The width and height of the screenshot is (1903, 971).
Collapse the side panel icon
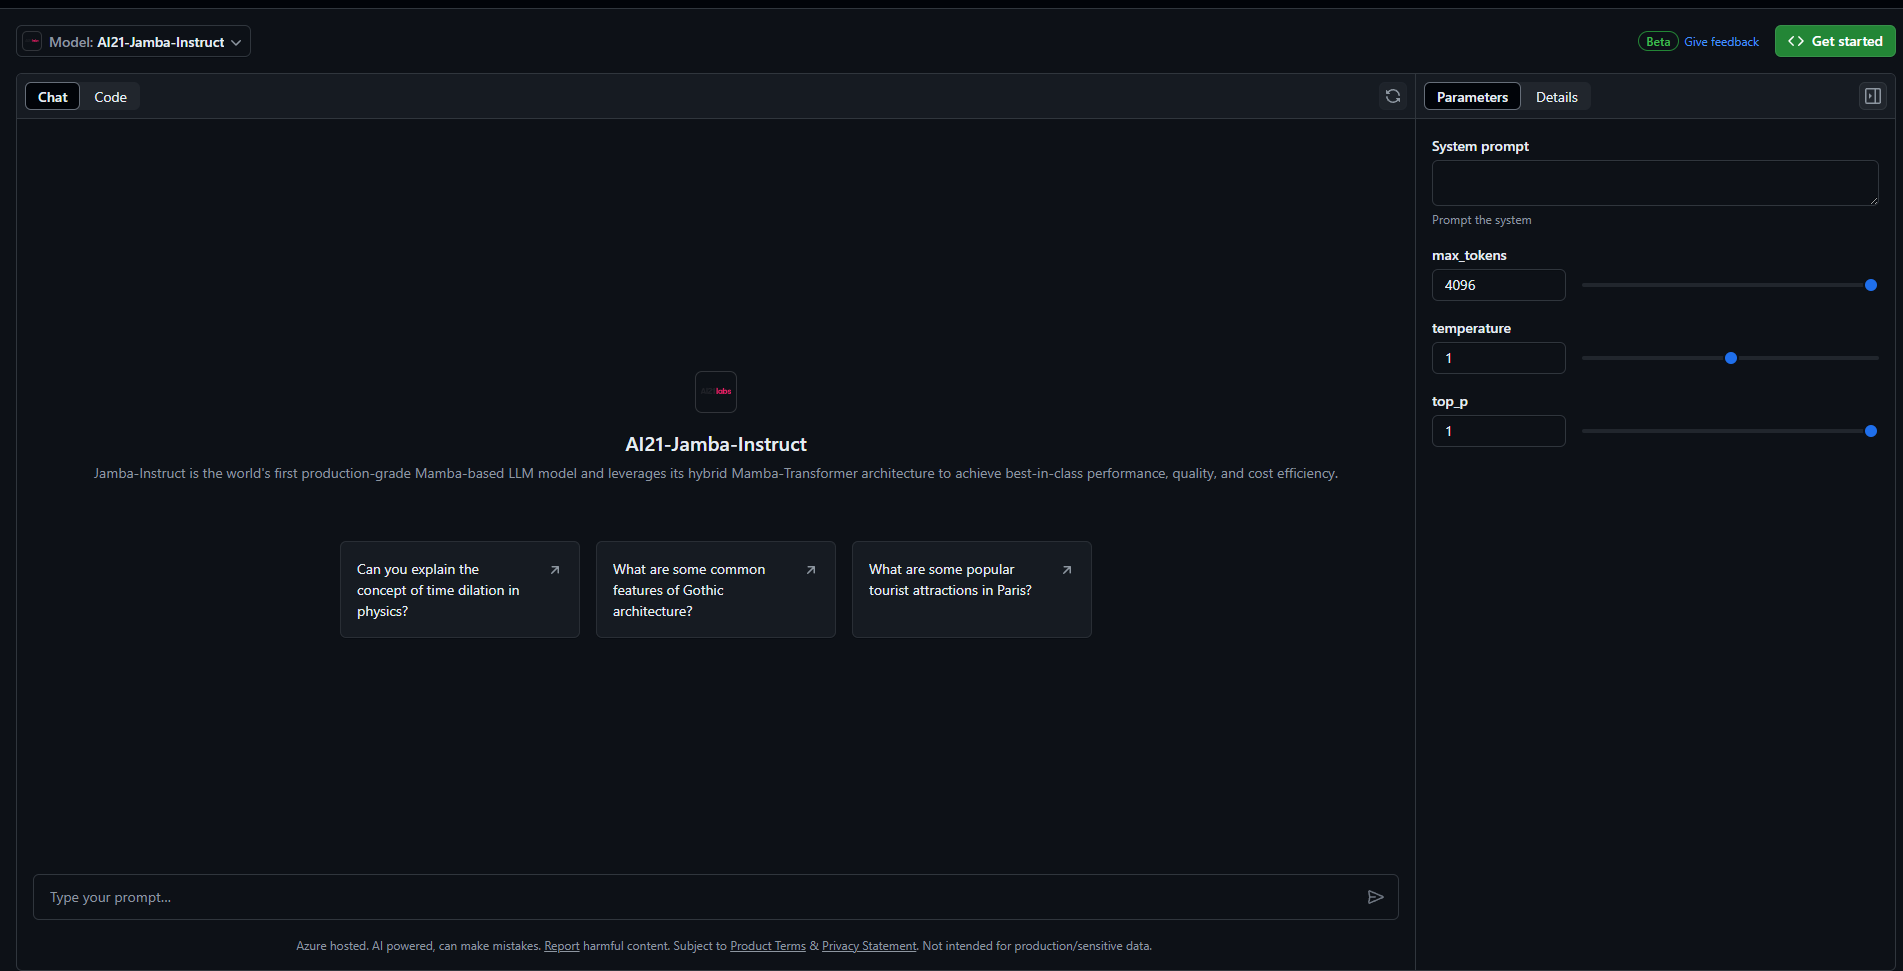(1873, 96)
